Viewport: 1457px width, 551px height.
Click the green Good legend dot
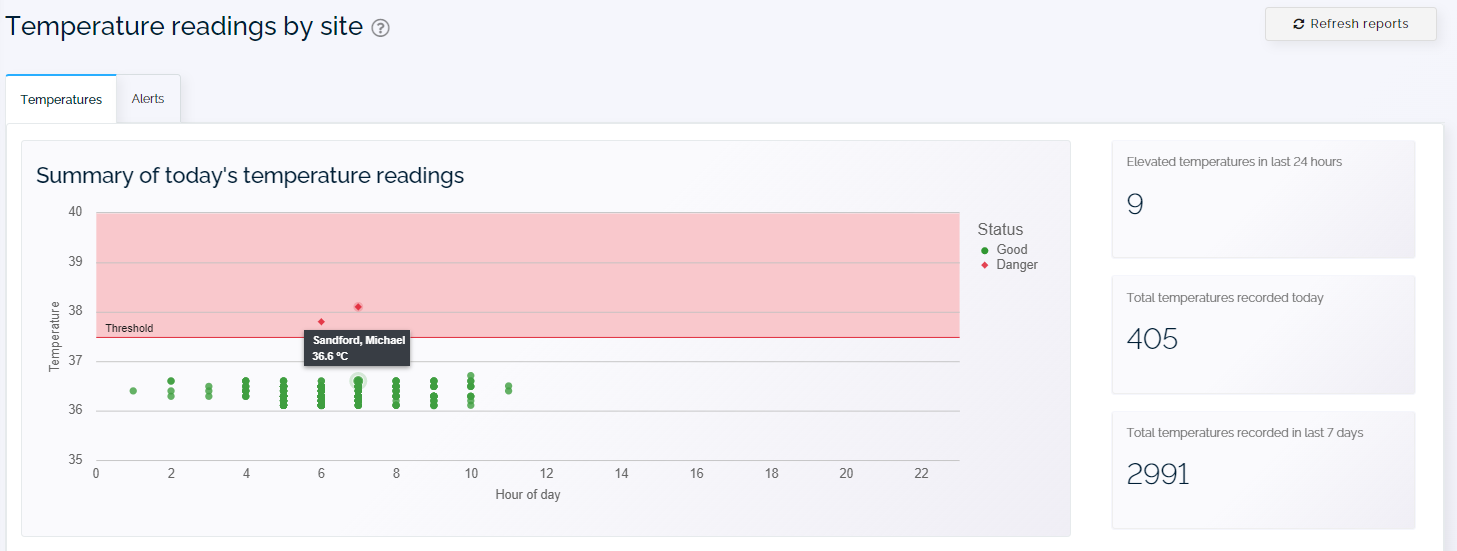[984, 250]
